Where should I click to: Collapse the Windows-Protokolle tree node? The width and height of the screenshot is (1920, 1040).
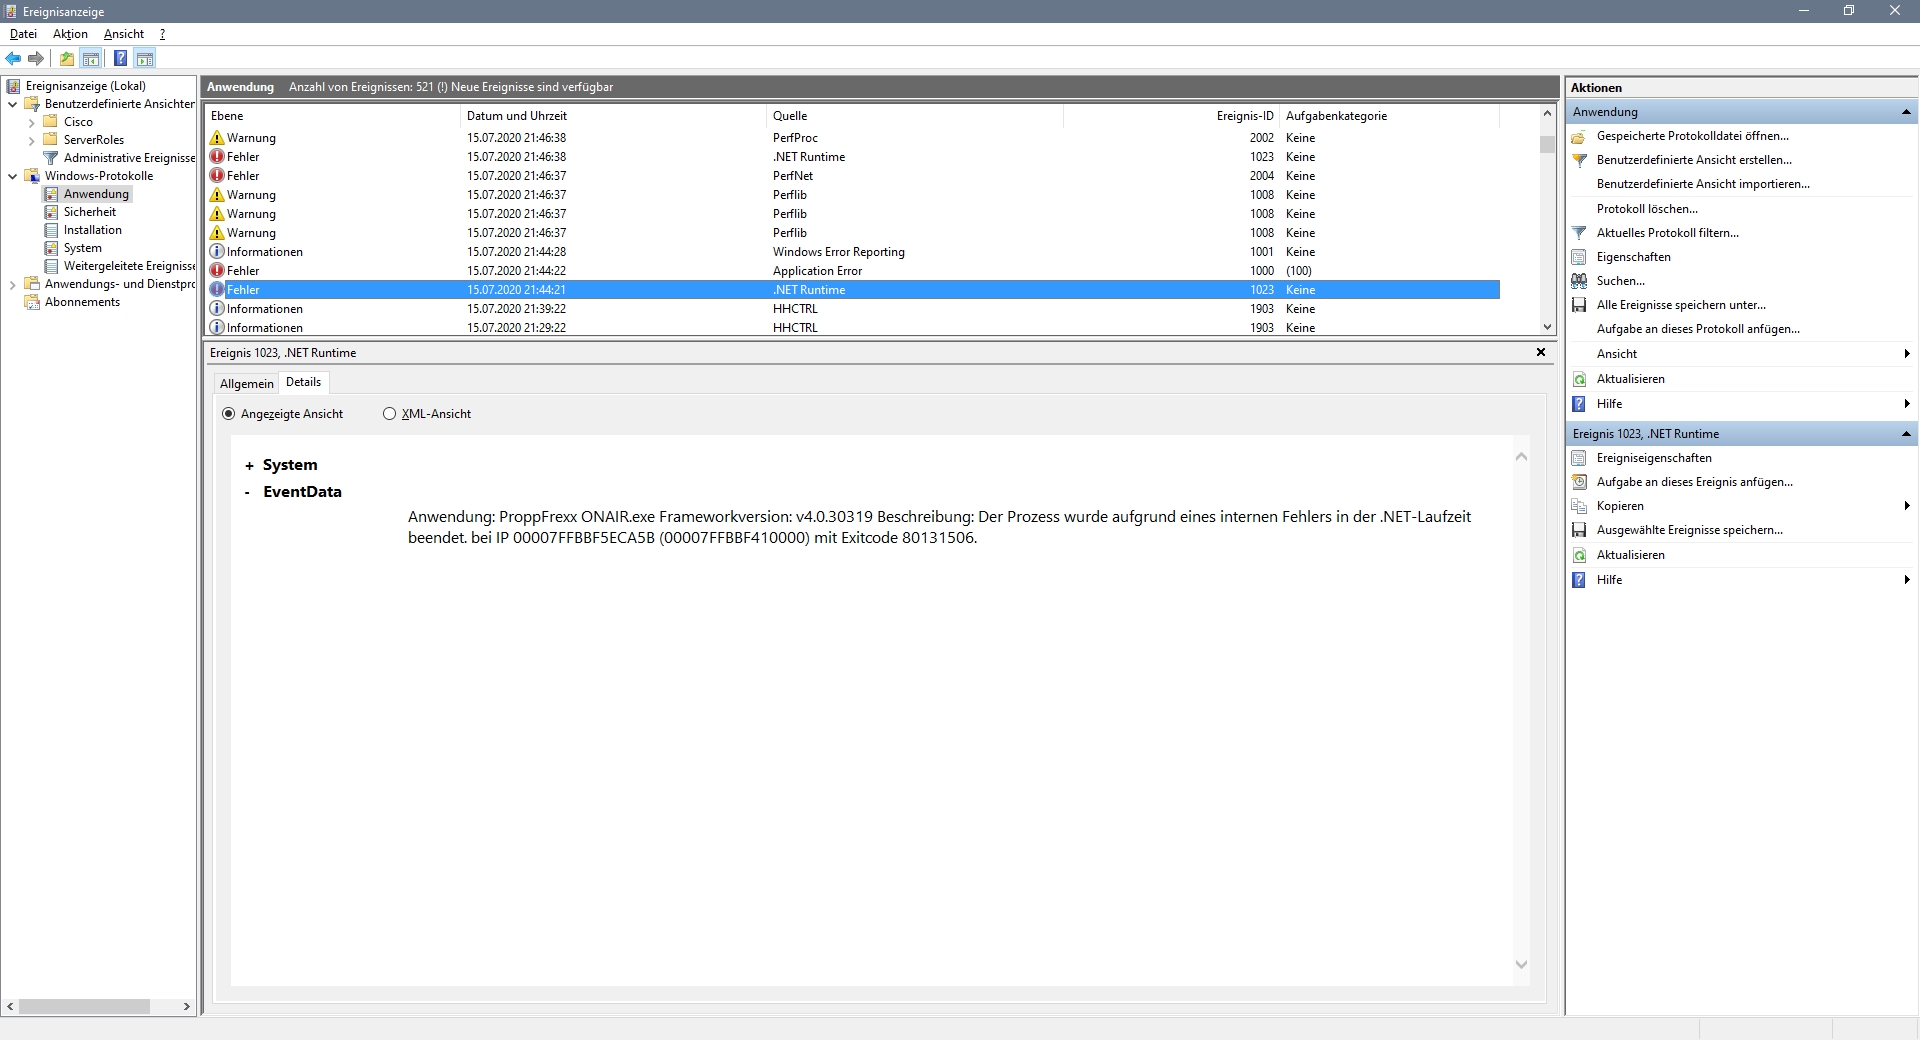pos(13,176)
